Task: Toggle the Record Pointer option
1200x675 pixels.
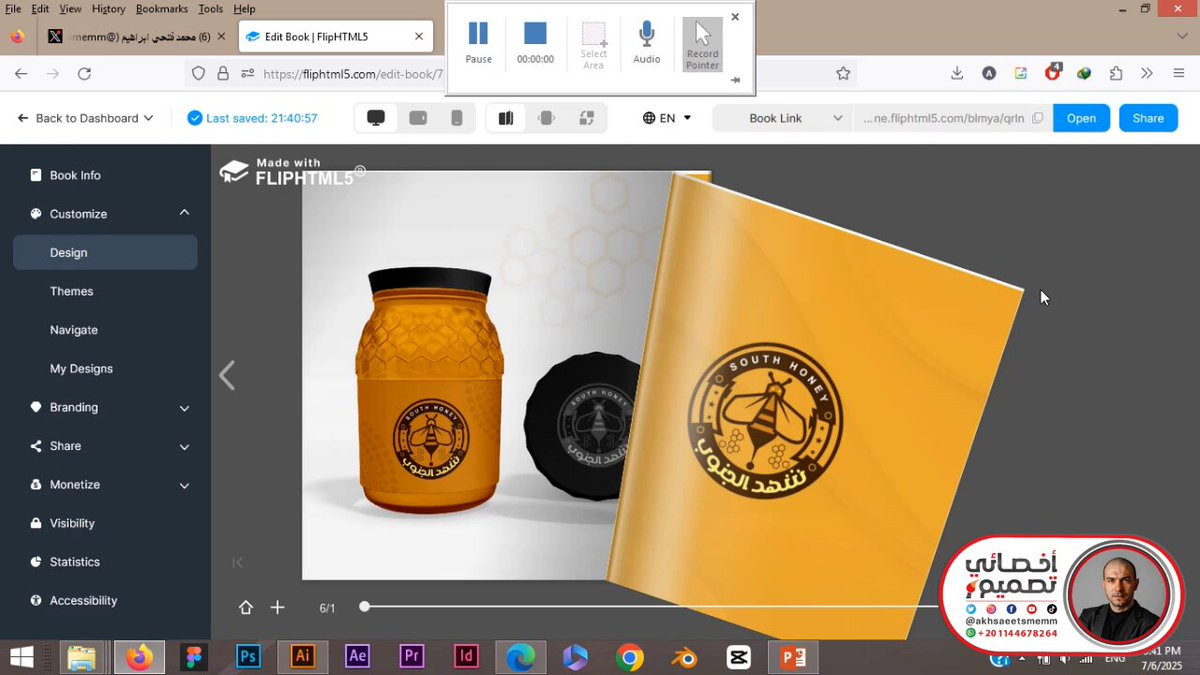Action: point(702,44)
